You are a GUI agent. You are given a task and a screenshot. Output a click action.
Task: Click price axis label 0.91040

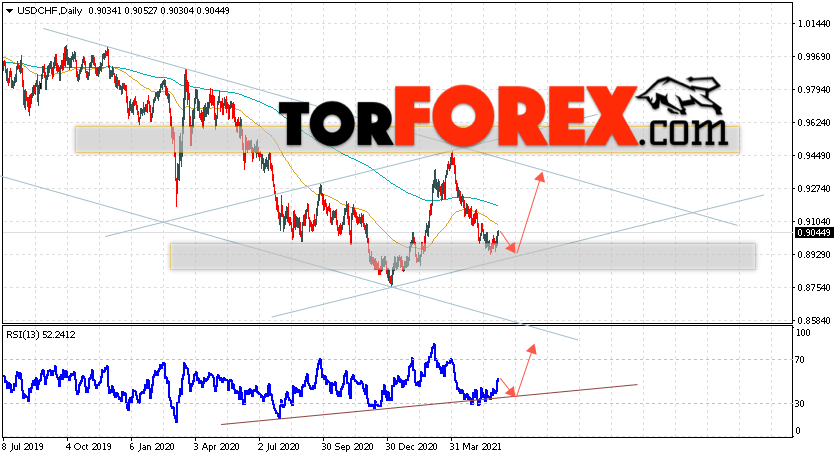(814, 221)
